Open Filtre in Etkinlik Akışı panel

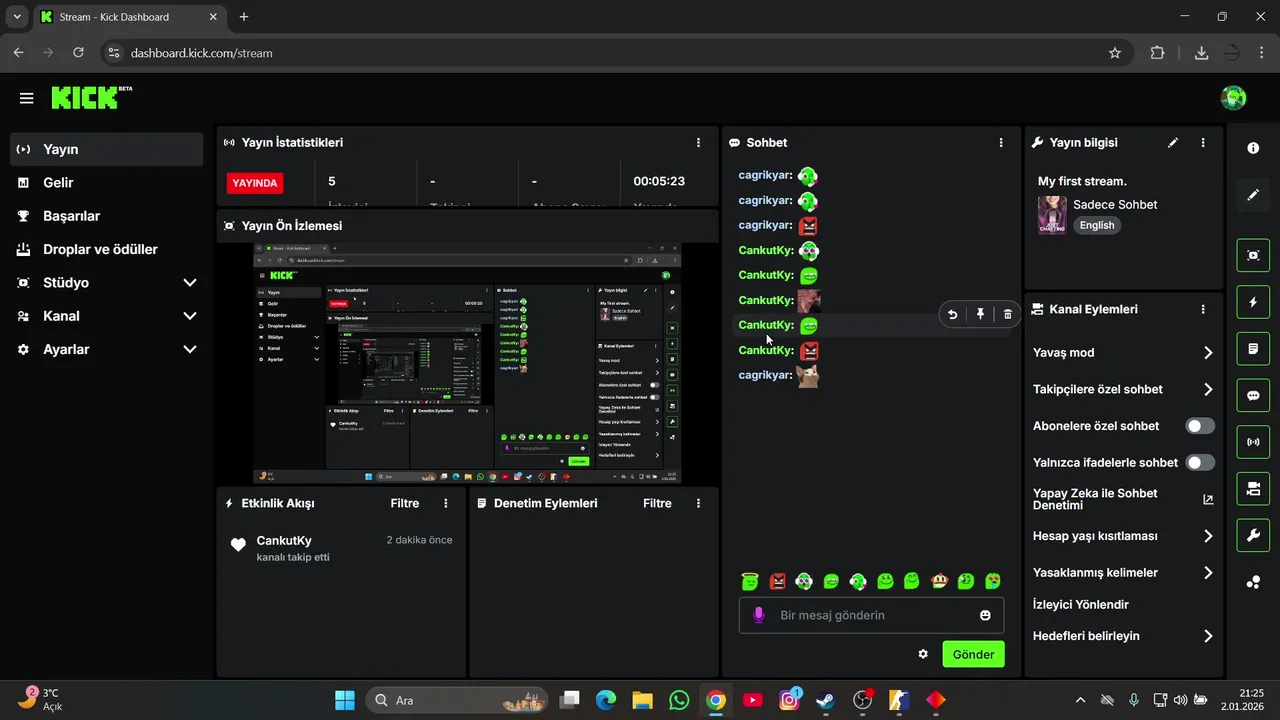[405, 503]
